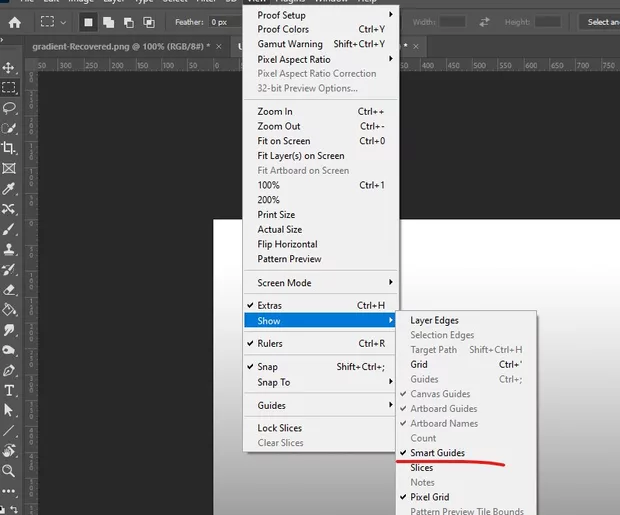Select the Quick Selection tool
620x515 pixels.
click(9, 128)
